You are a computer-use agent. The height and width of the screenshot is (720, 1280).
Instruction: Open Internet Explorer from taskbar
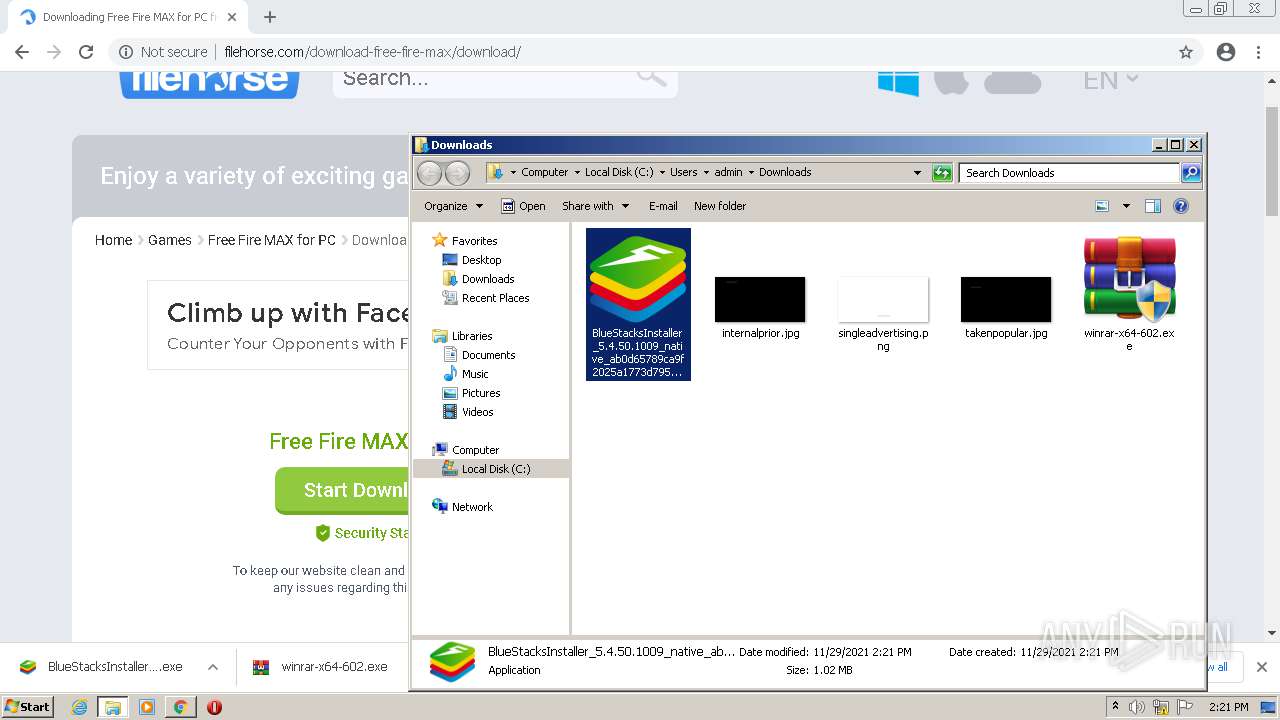[x=79, y=707]
